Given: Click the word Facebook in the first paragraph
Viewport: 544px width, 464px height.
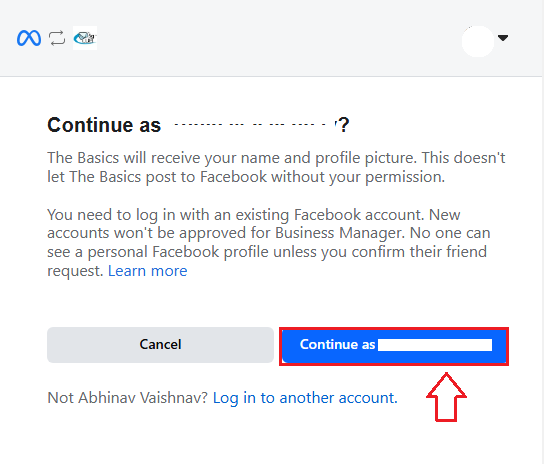Looking at the screenshot, I should tap(233, 177).
